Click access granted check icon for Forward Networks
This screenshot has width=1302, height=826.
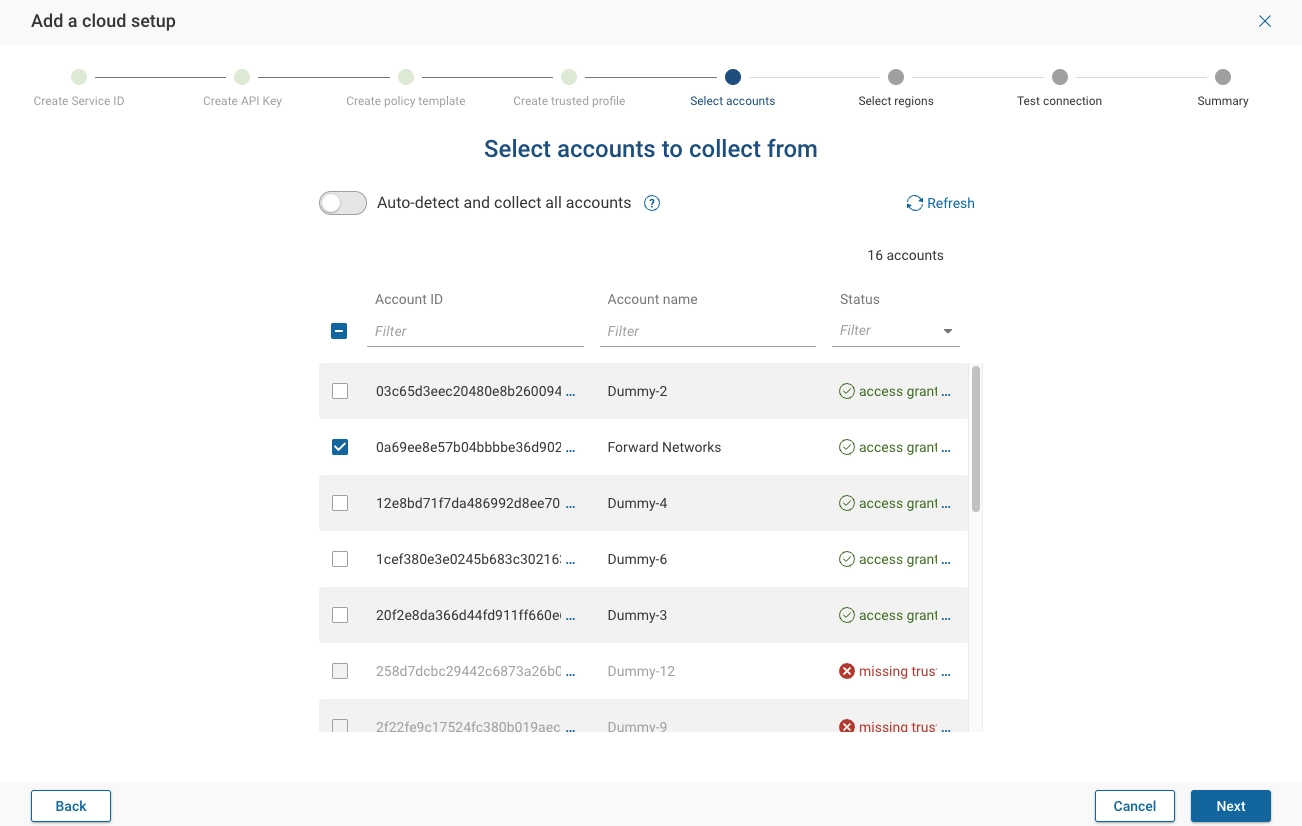(x=847, y=447)
